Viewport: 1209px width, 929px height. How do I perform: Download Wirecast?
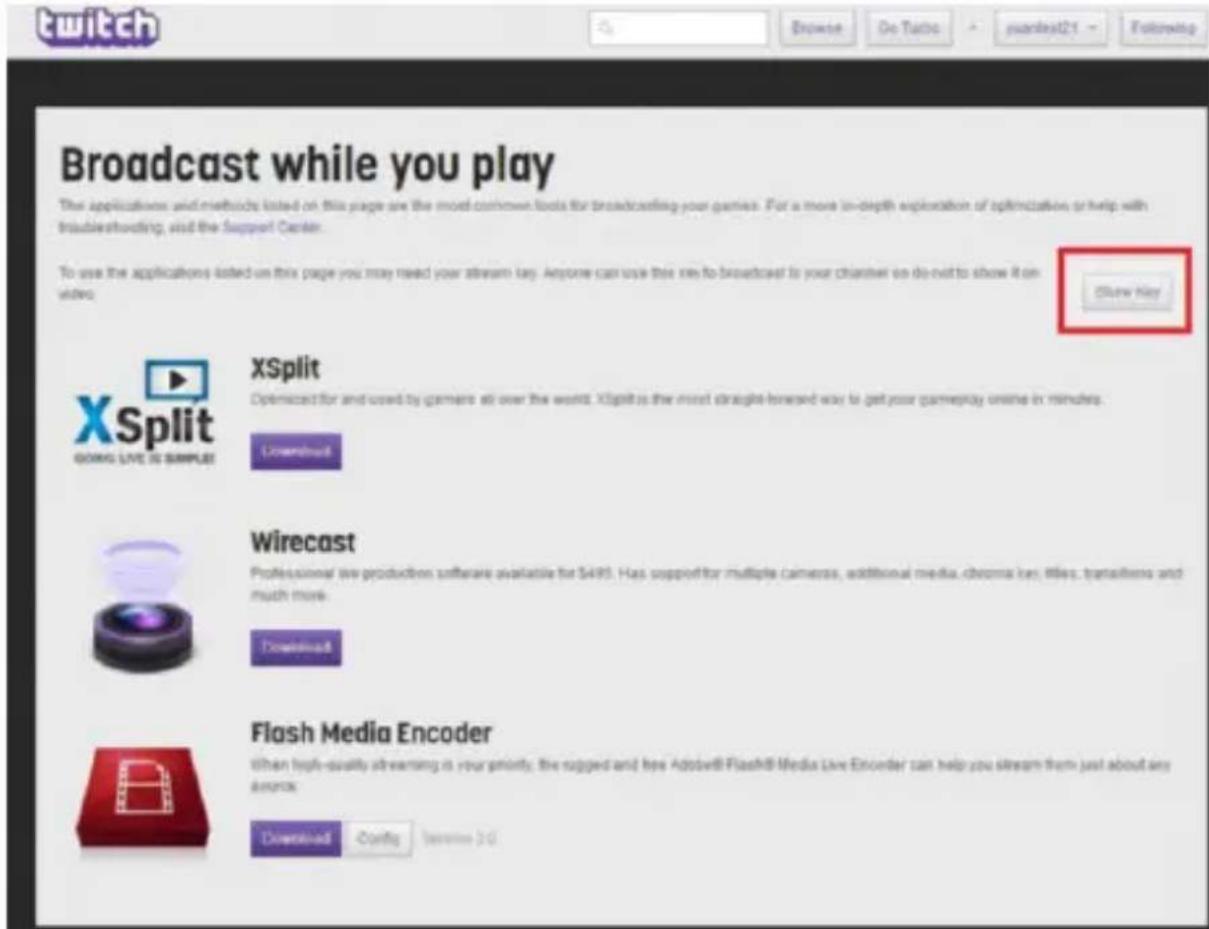pos(295,647)
